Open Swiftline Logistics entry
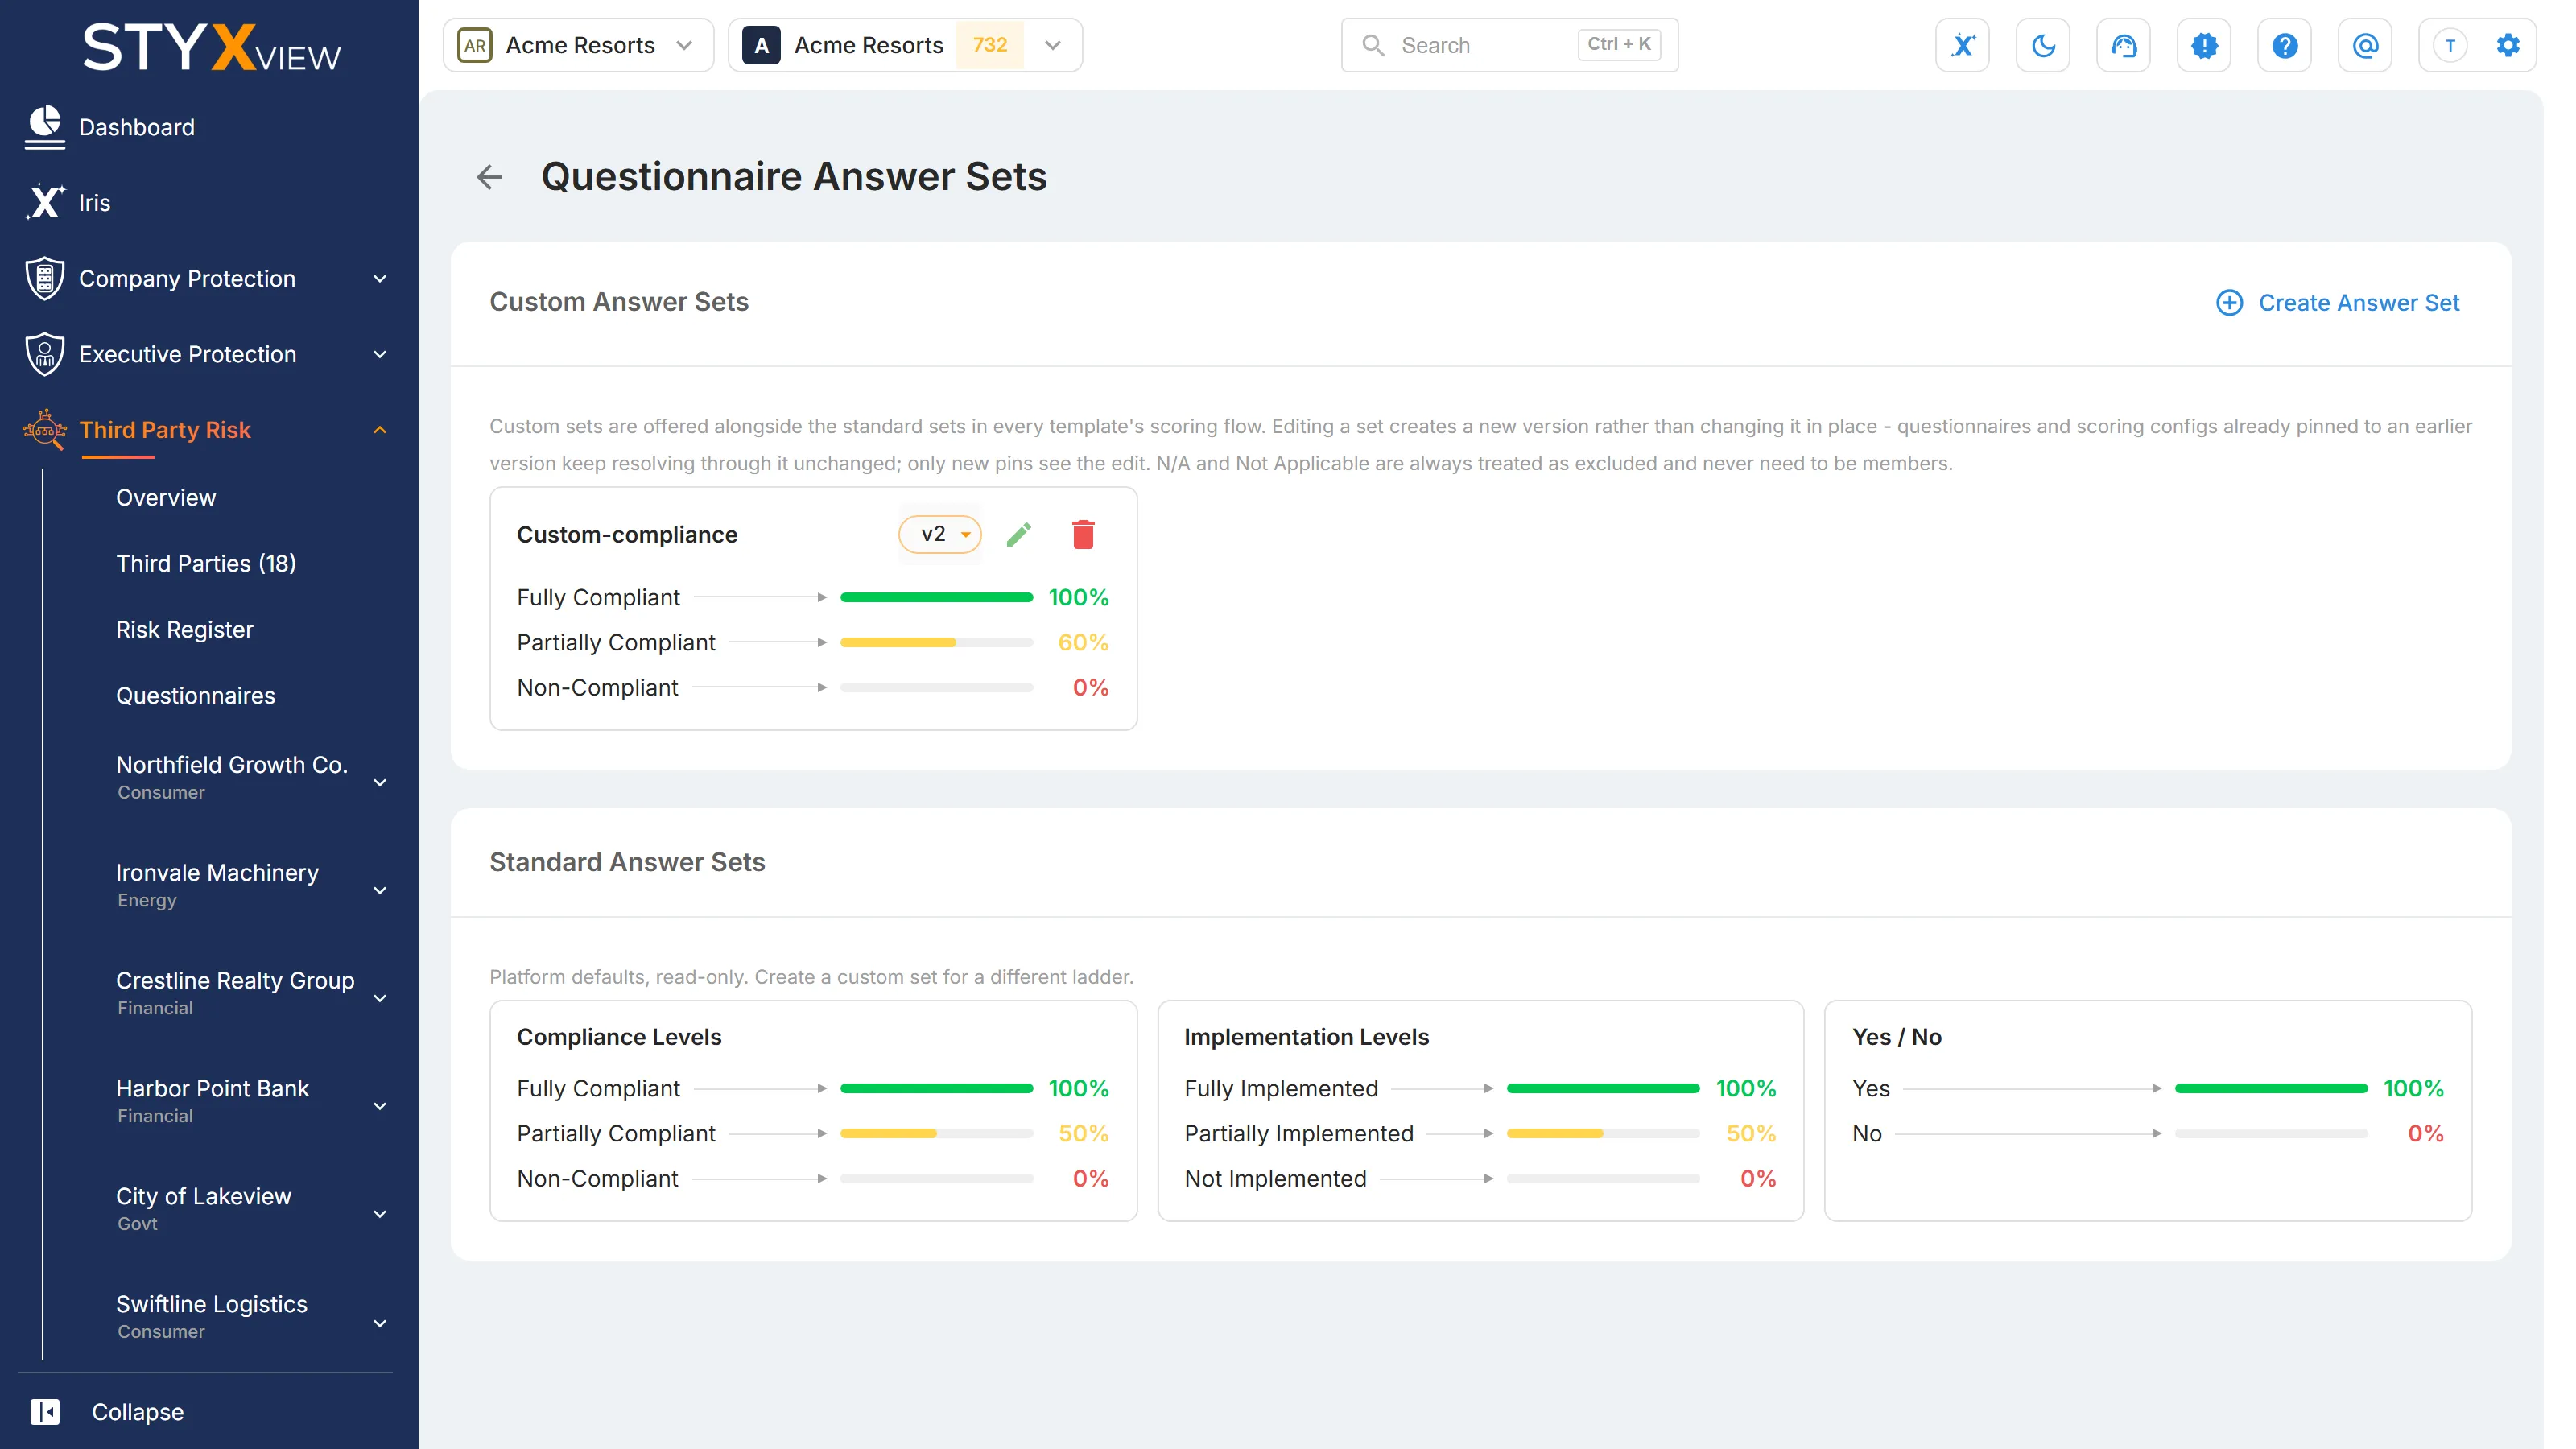 (x=212, y=1316)
